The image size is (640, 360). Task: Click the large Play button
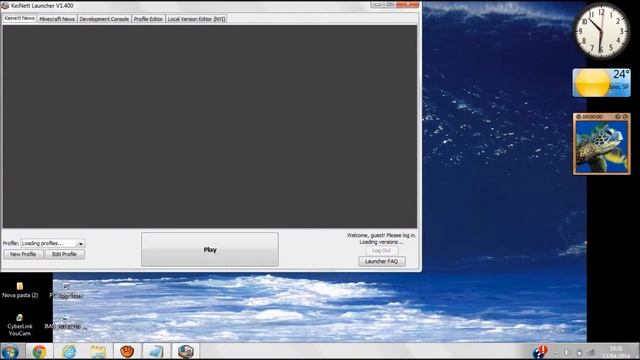pyautogui.click(x=210, y=249)
